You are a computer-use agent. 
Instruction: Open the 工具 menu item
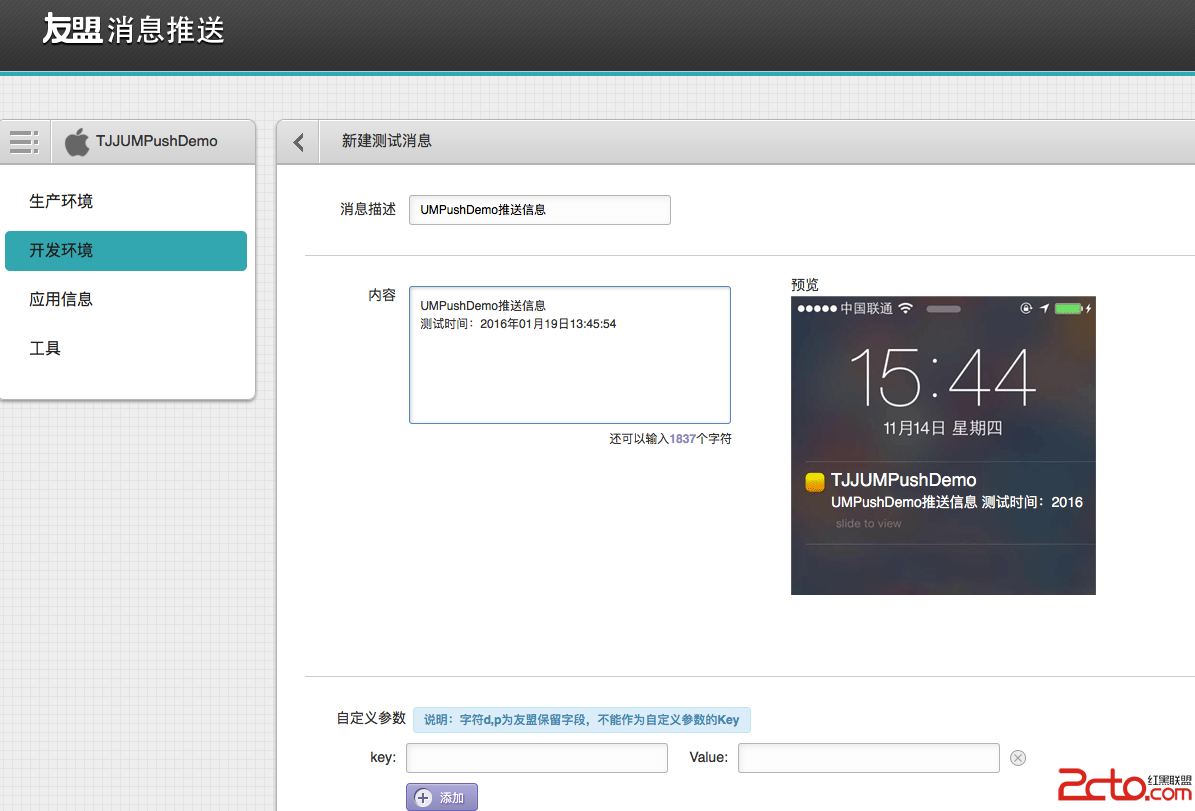[x=45, y=348]
